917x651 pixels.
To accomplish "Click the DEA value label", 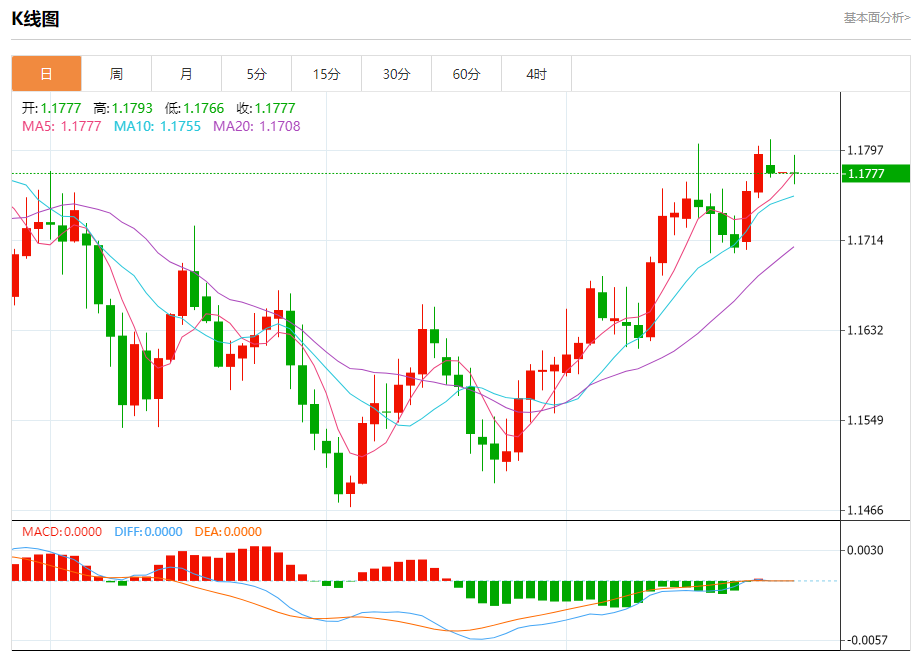I will [226, 532].
